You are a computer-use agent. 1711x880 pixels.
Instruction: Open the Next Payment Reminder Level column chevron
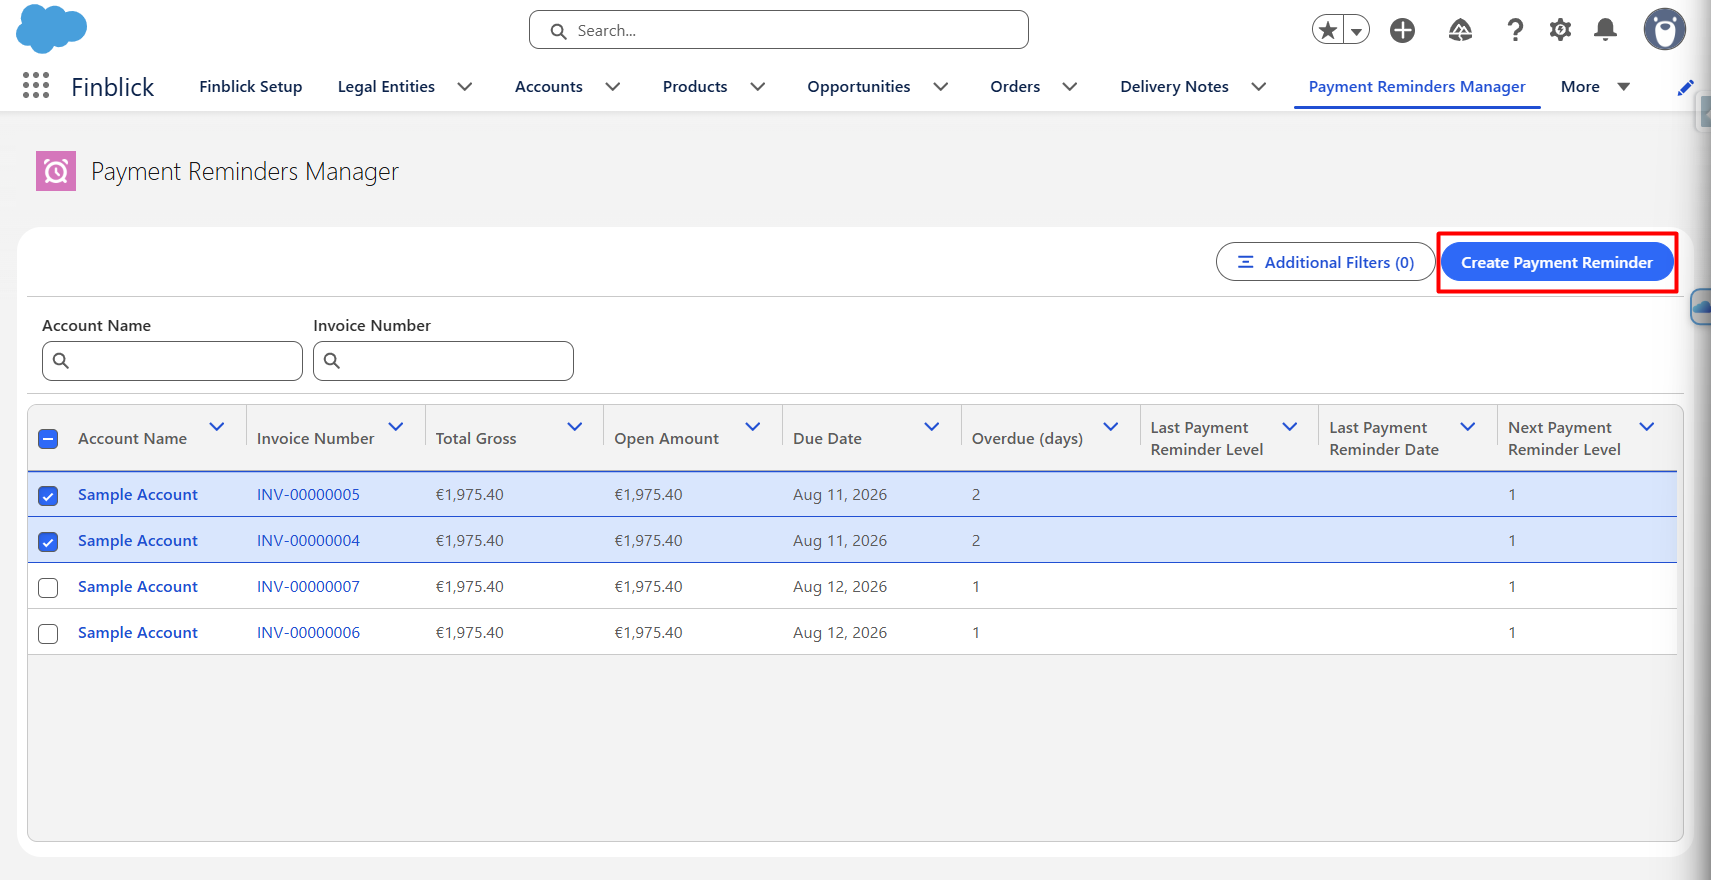click(1647, 427)
